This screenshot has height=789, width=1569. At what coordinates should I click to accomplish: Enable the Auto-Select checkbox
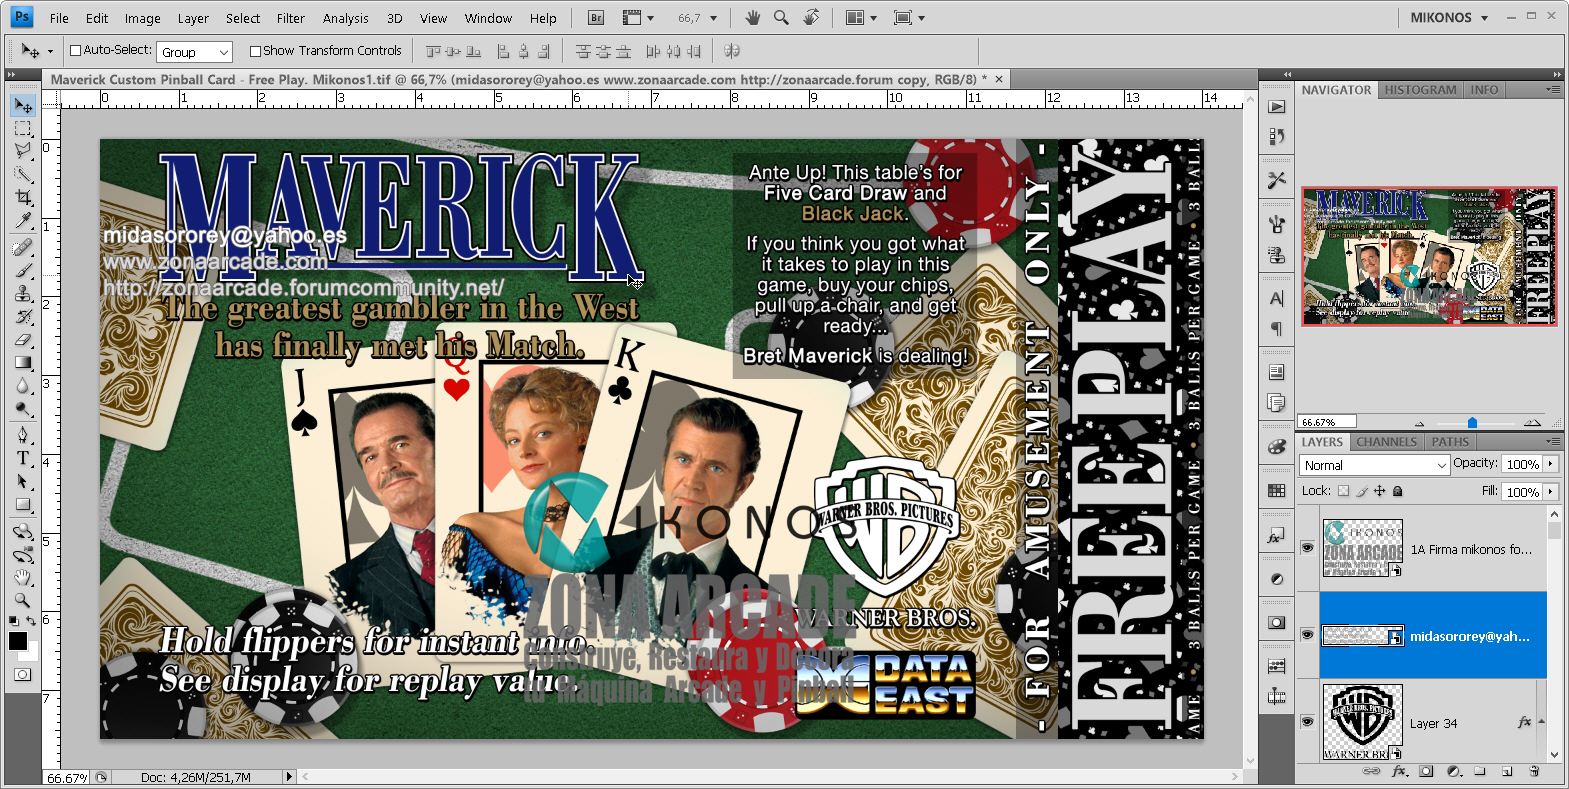tap(75, 50)
